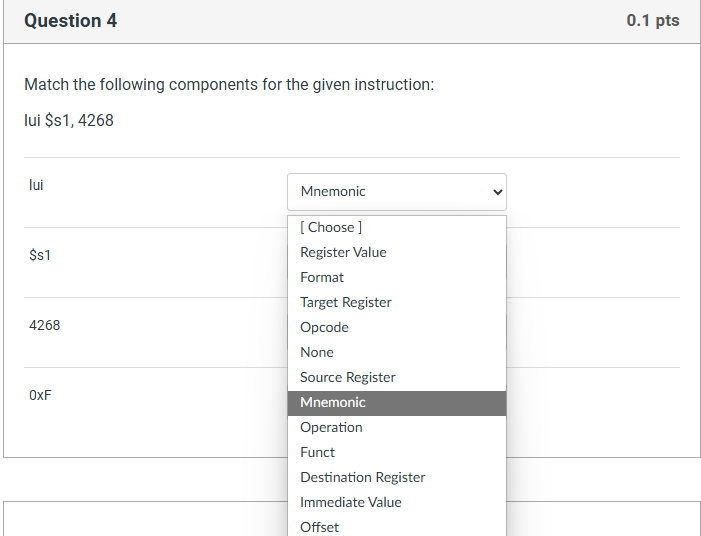This screenshot has width=701, height=536.
Task: Click the instruction text 'lui $s1, 4268'
Action: (x=69, y=121)
